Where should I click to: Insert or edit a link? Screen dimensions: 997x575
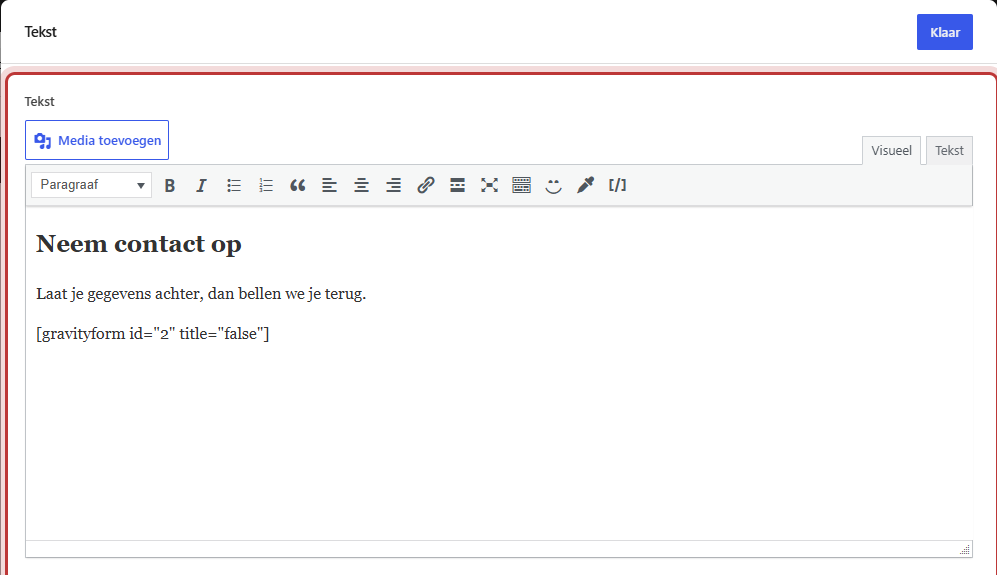pyautogui.click(x=425, y=185)
